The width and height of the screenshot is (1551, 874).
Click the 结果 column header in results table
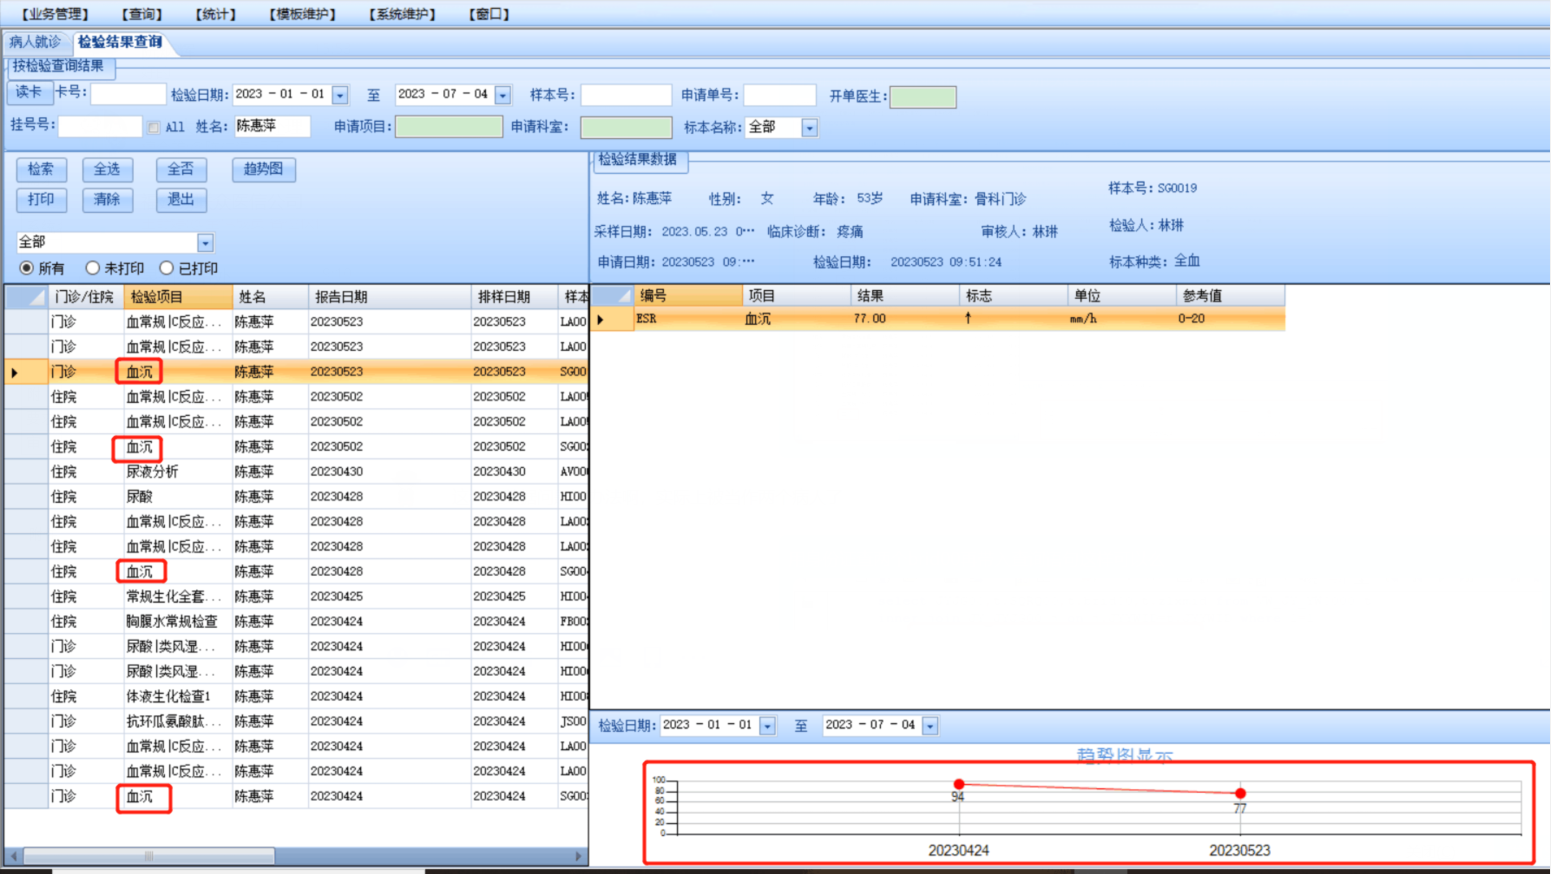tap(905, 296)
